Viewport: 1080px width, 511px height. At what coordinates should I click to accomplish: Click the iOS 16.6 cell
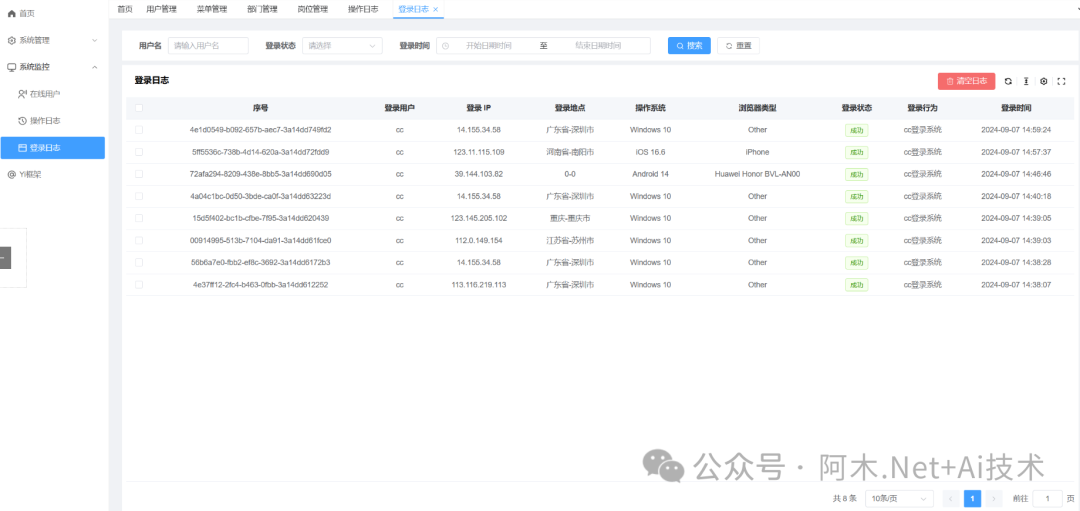(650, 152)
